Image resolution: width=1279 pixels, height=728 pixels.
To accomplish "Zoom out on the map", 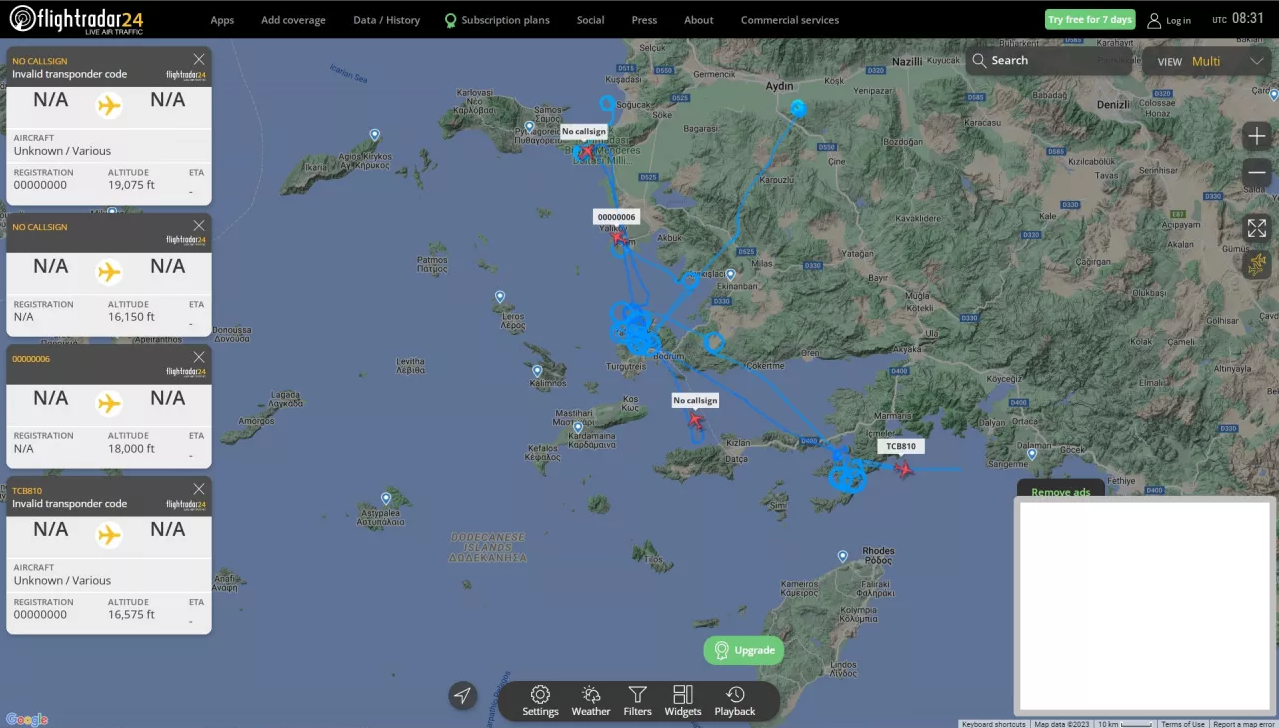I will [1257, 174].
